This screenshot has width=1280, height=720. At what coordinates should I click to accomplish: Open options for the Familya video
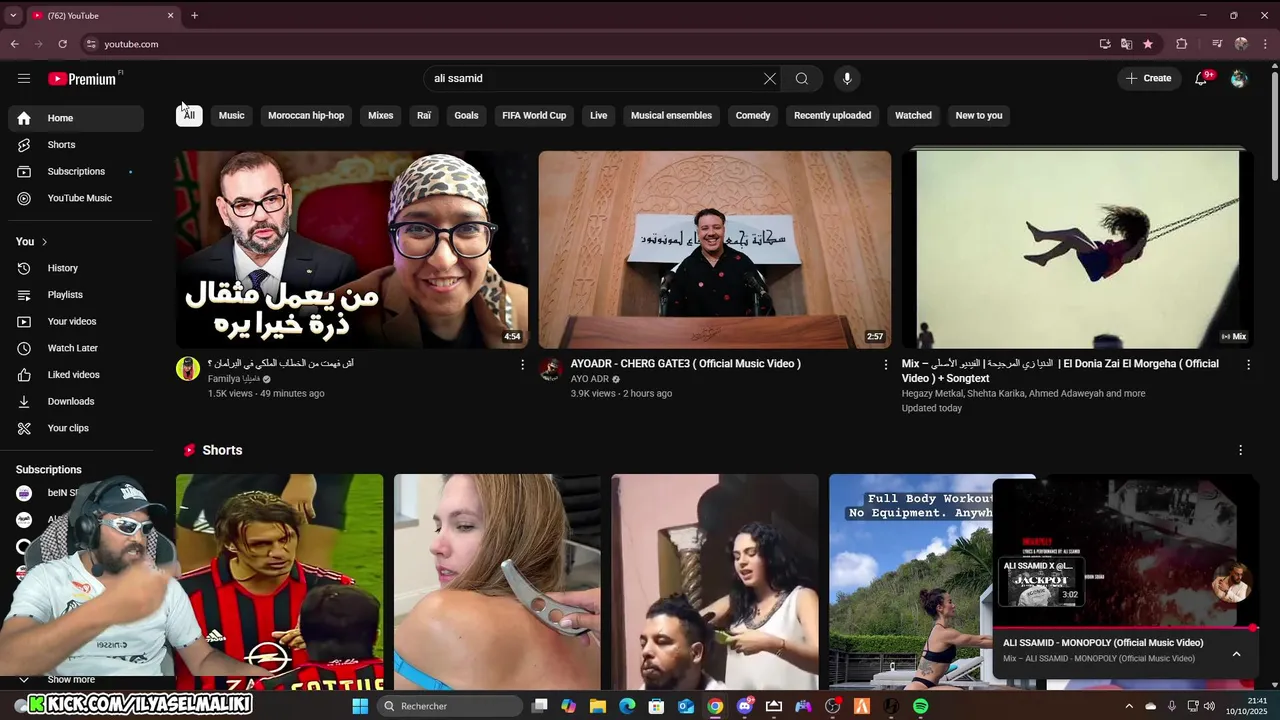click(522, 365)
